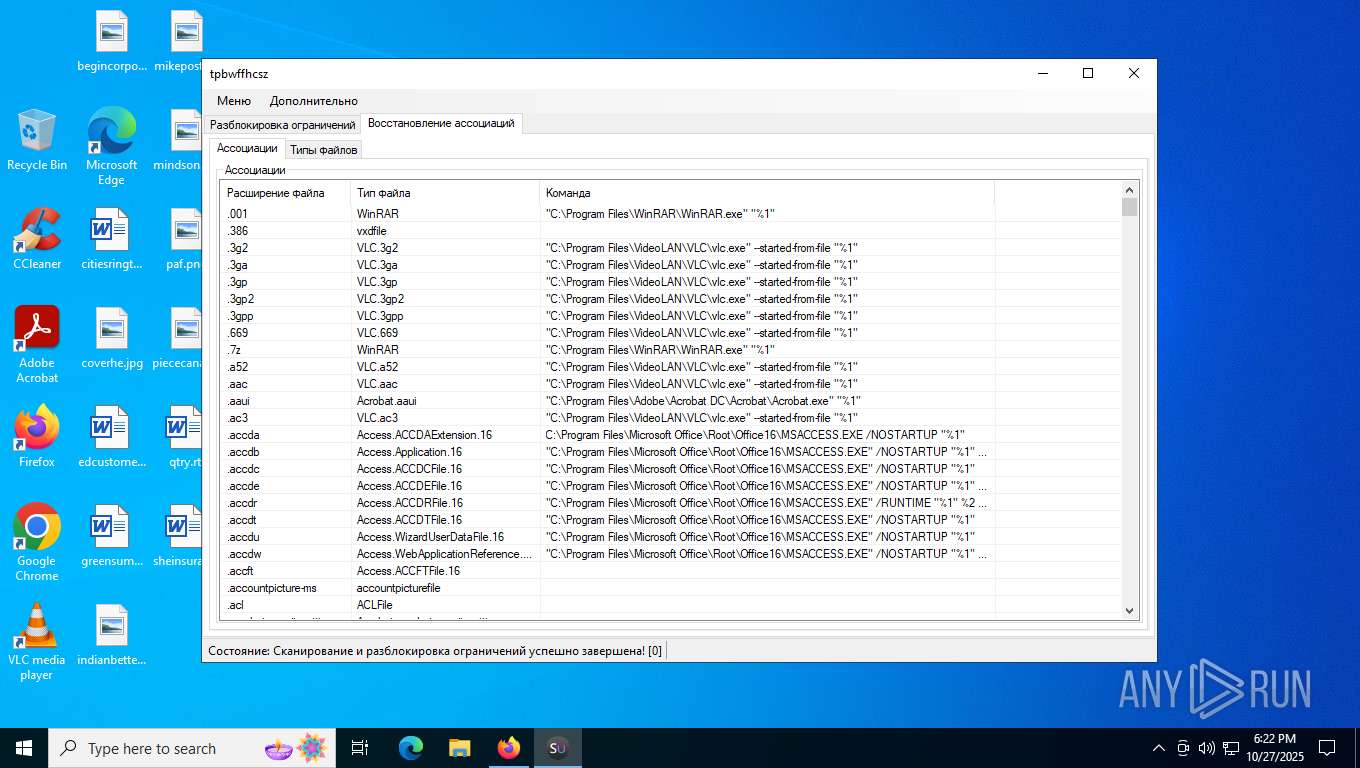Open Google Chrome desktop shortcut
The image size is (1360, 768).
click(37, 543)
